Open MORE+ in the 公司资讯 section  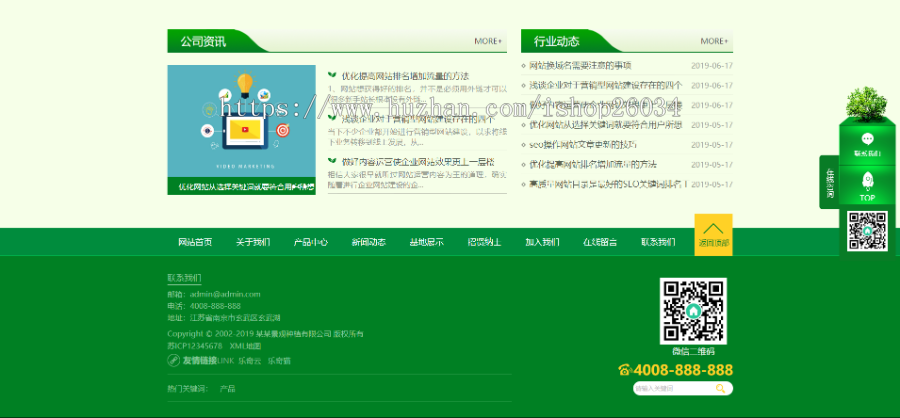[x=488, y=41]
